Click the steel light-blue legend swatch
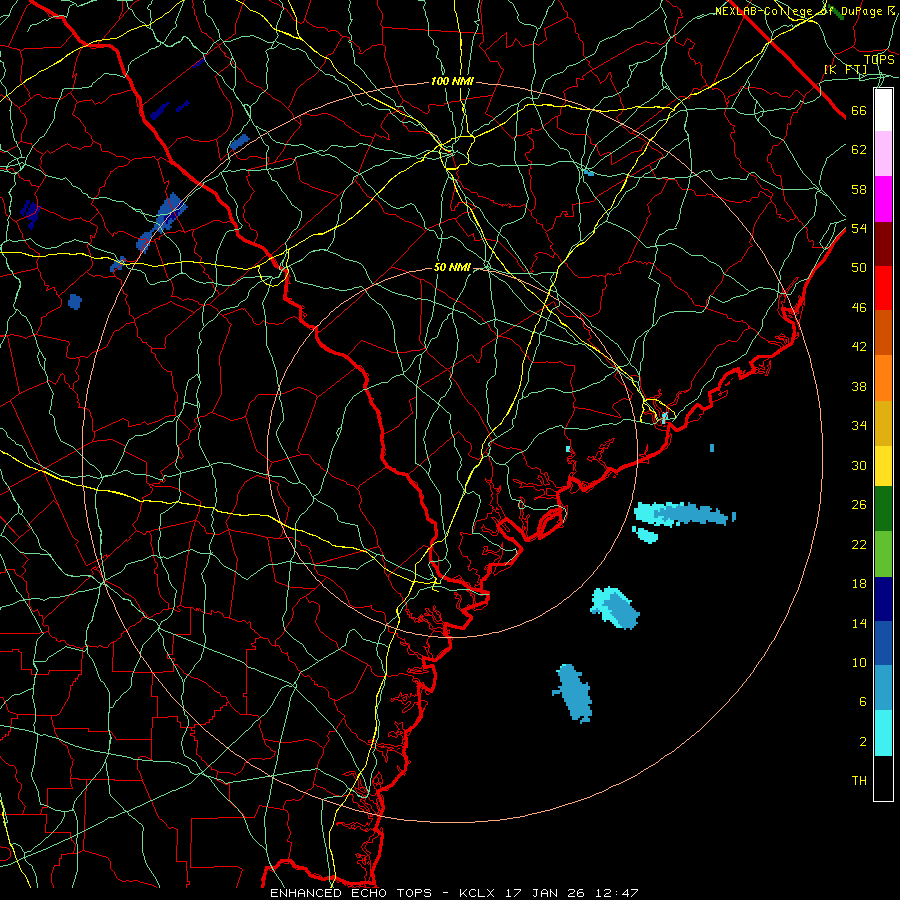 click(x=883, y=687)
